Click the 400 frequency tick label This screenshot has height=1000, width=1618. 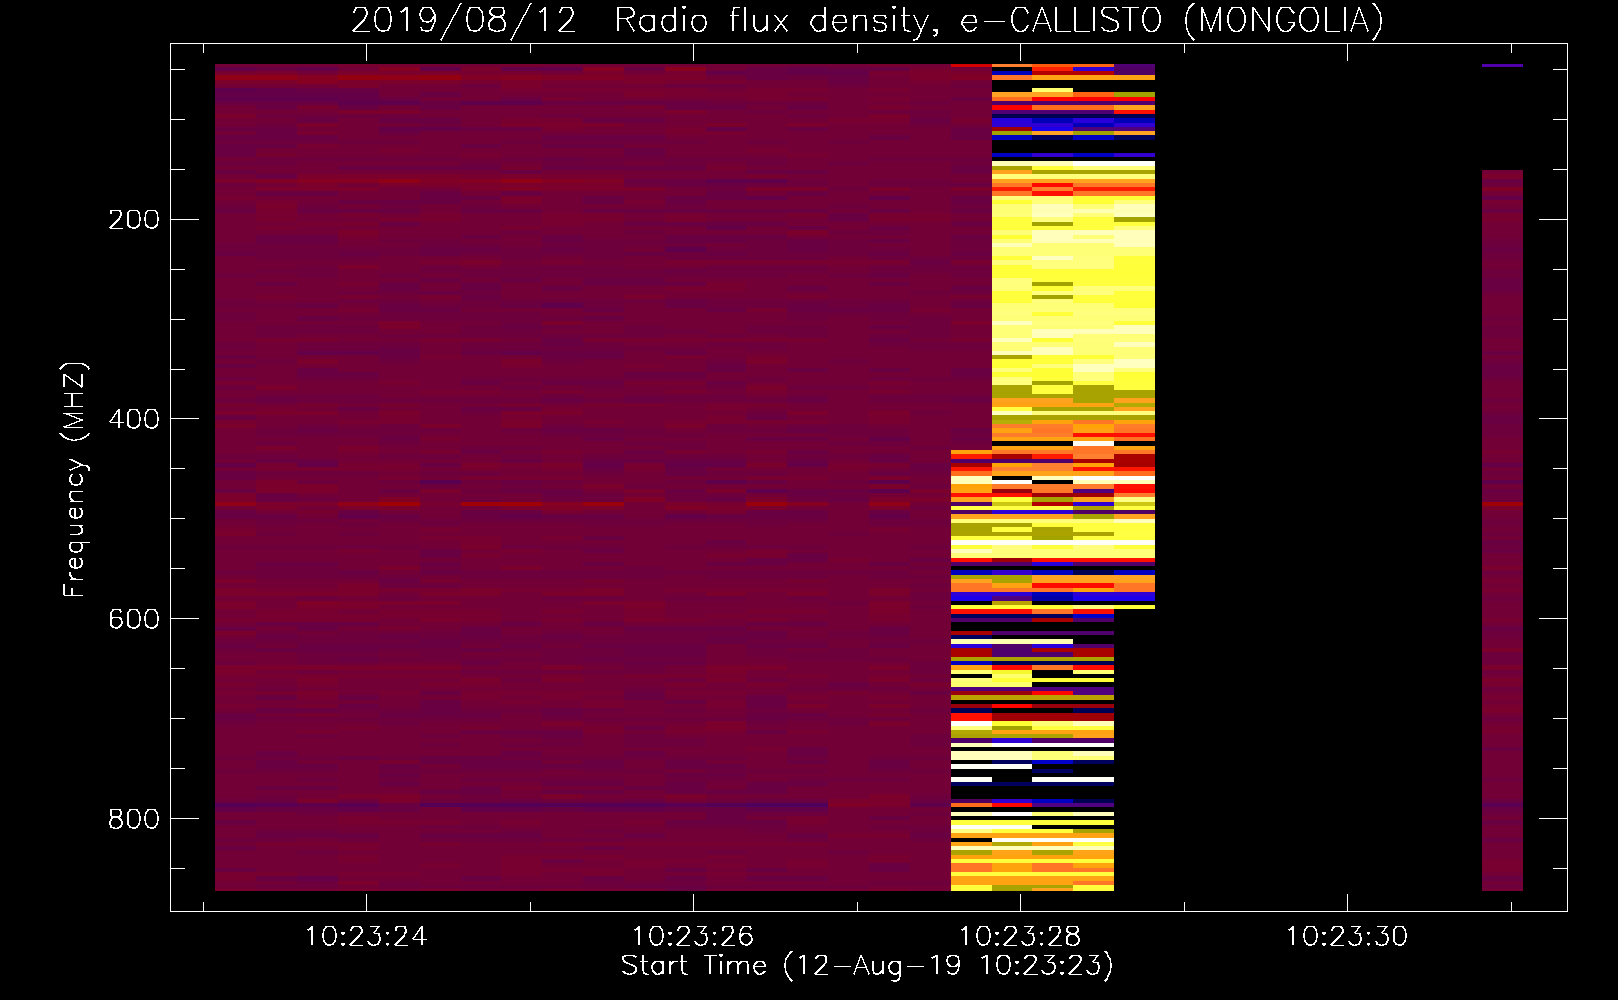(134, 419)
